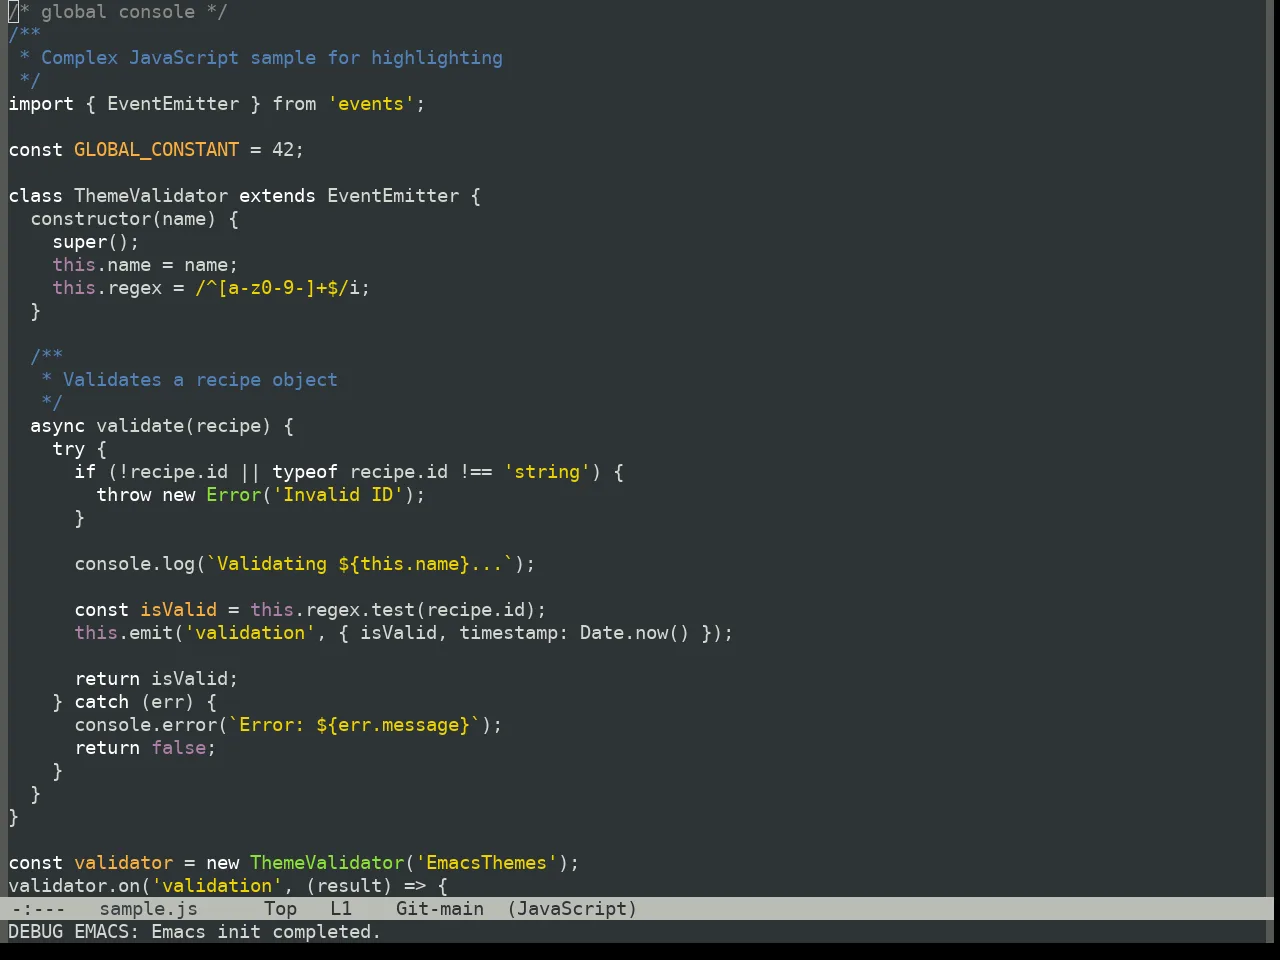This screenshot has width=1280, height=960.
Task: Click the Error constructor after throw new
Action: [233, 495]
